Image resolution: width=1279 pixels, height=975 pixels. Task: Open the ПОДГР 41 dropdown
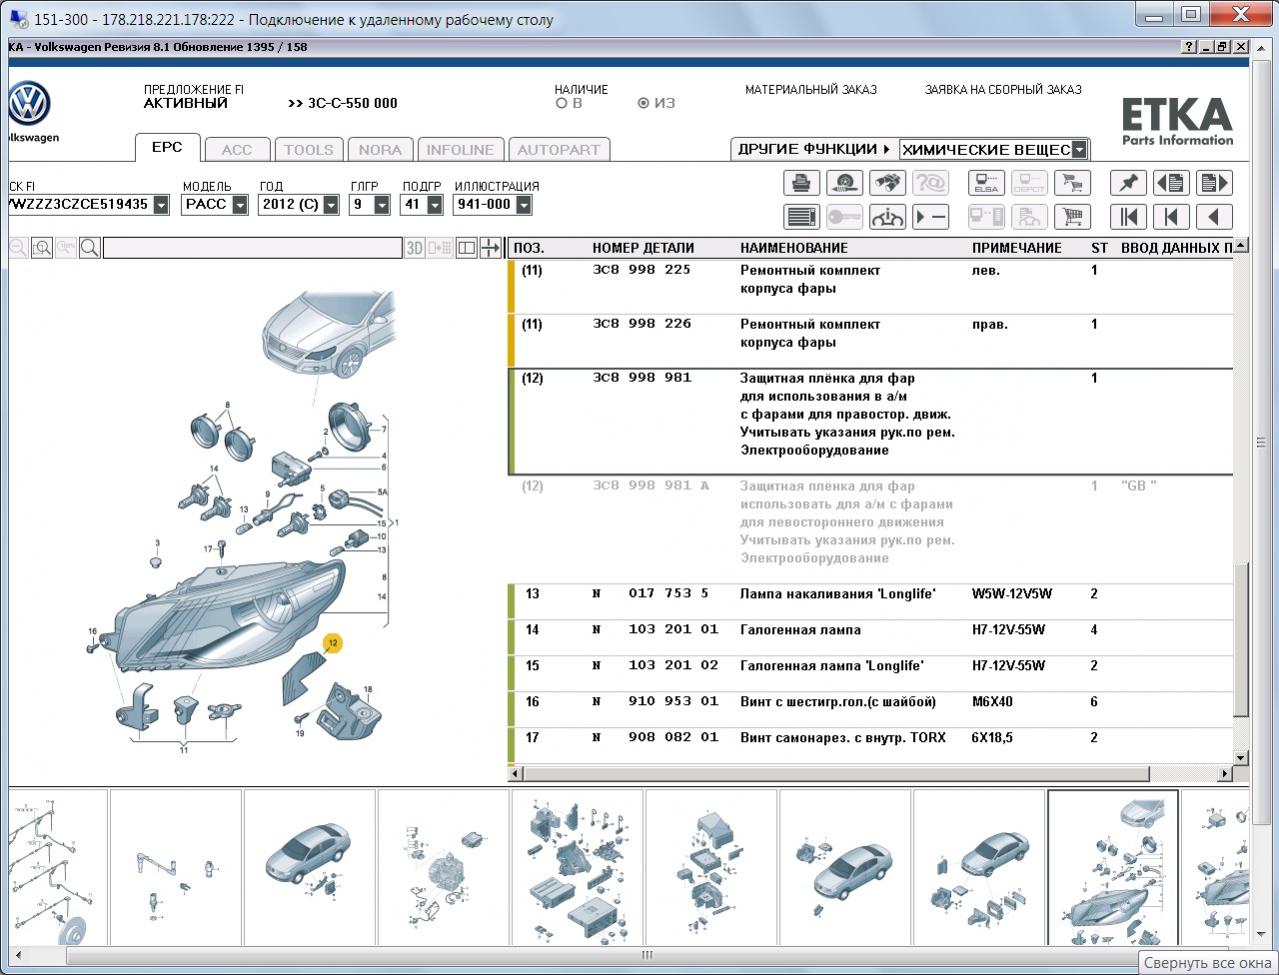434,205
